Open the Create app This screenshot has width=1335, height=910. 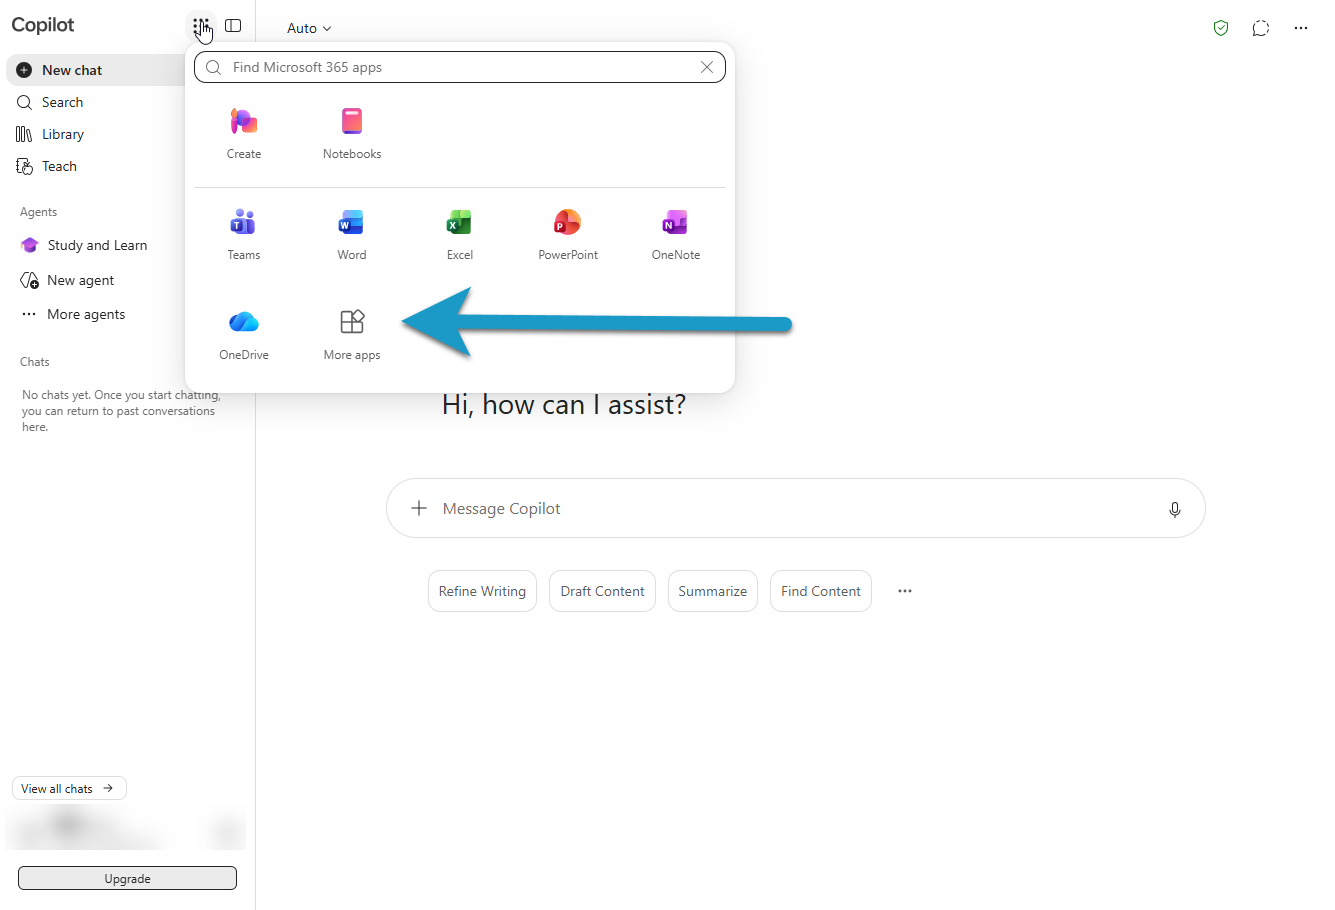[244, 133]
